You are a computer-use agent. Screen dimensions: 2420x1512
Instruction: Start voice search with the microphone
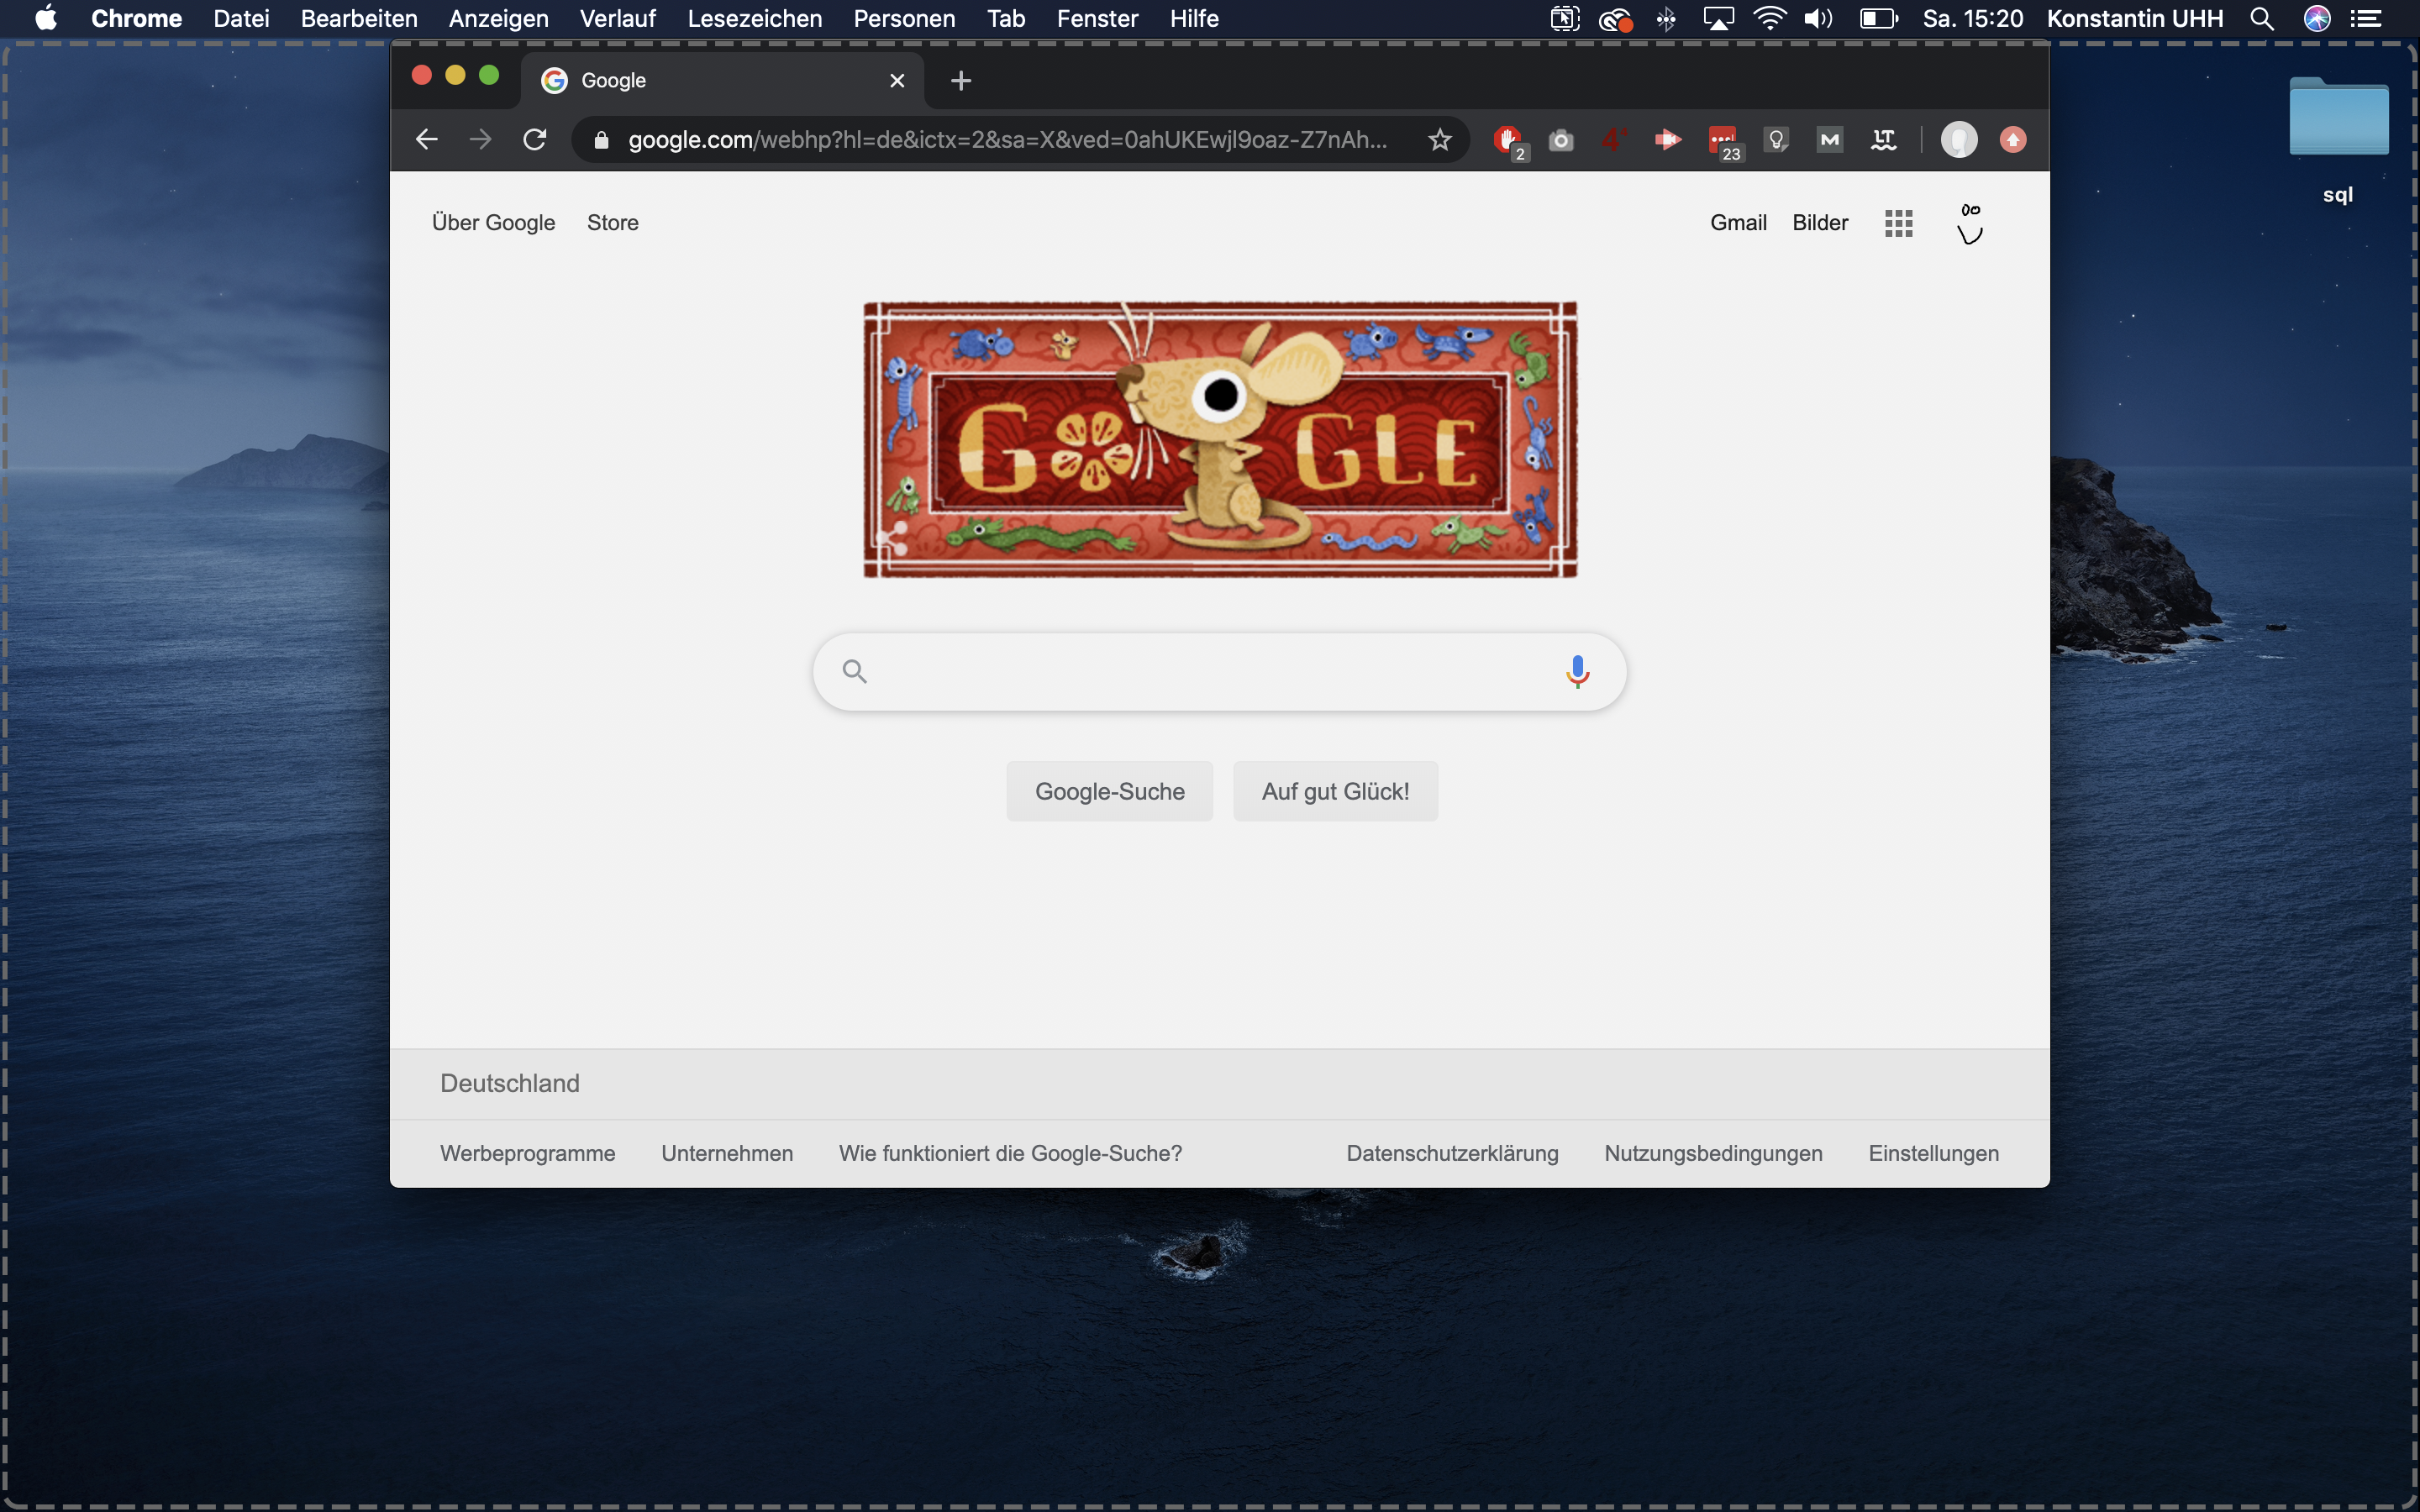click(1577, 671)
